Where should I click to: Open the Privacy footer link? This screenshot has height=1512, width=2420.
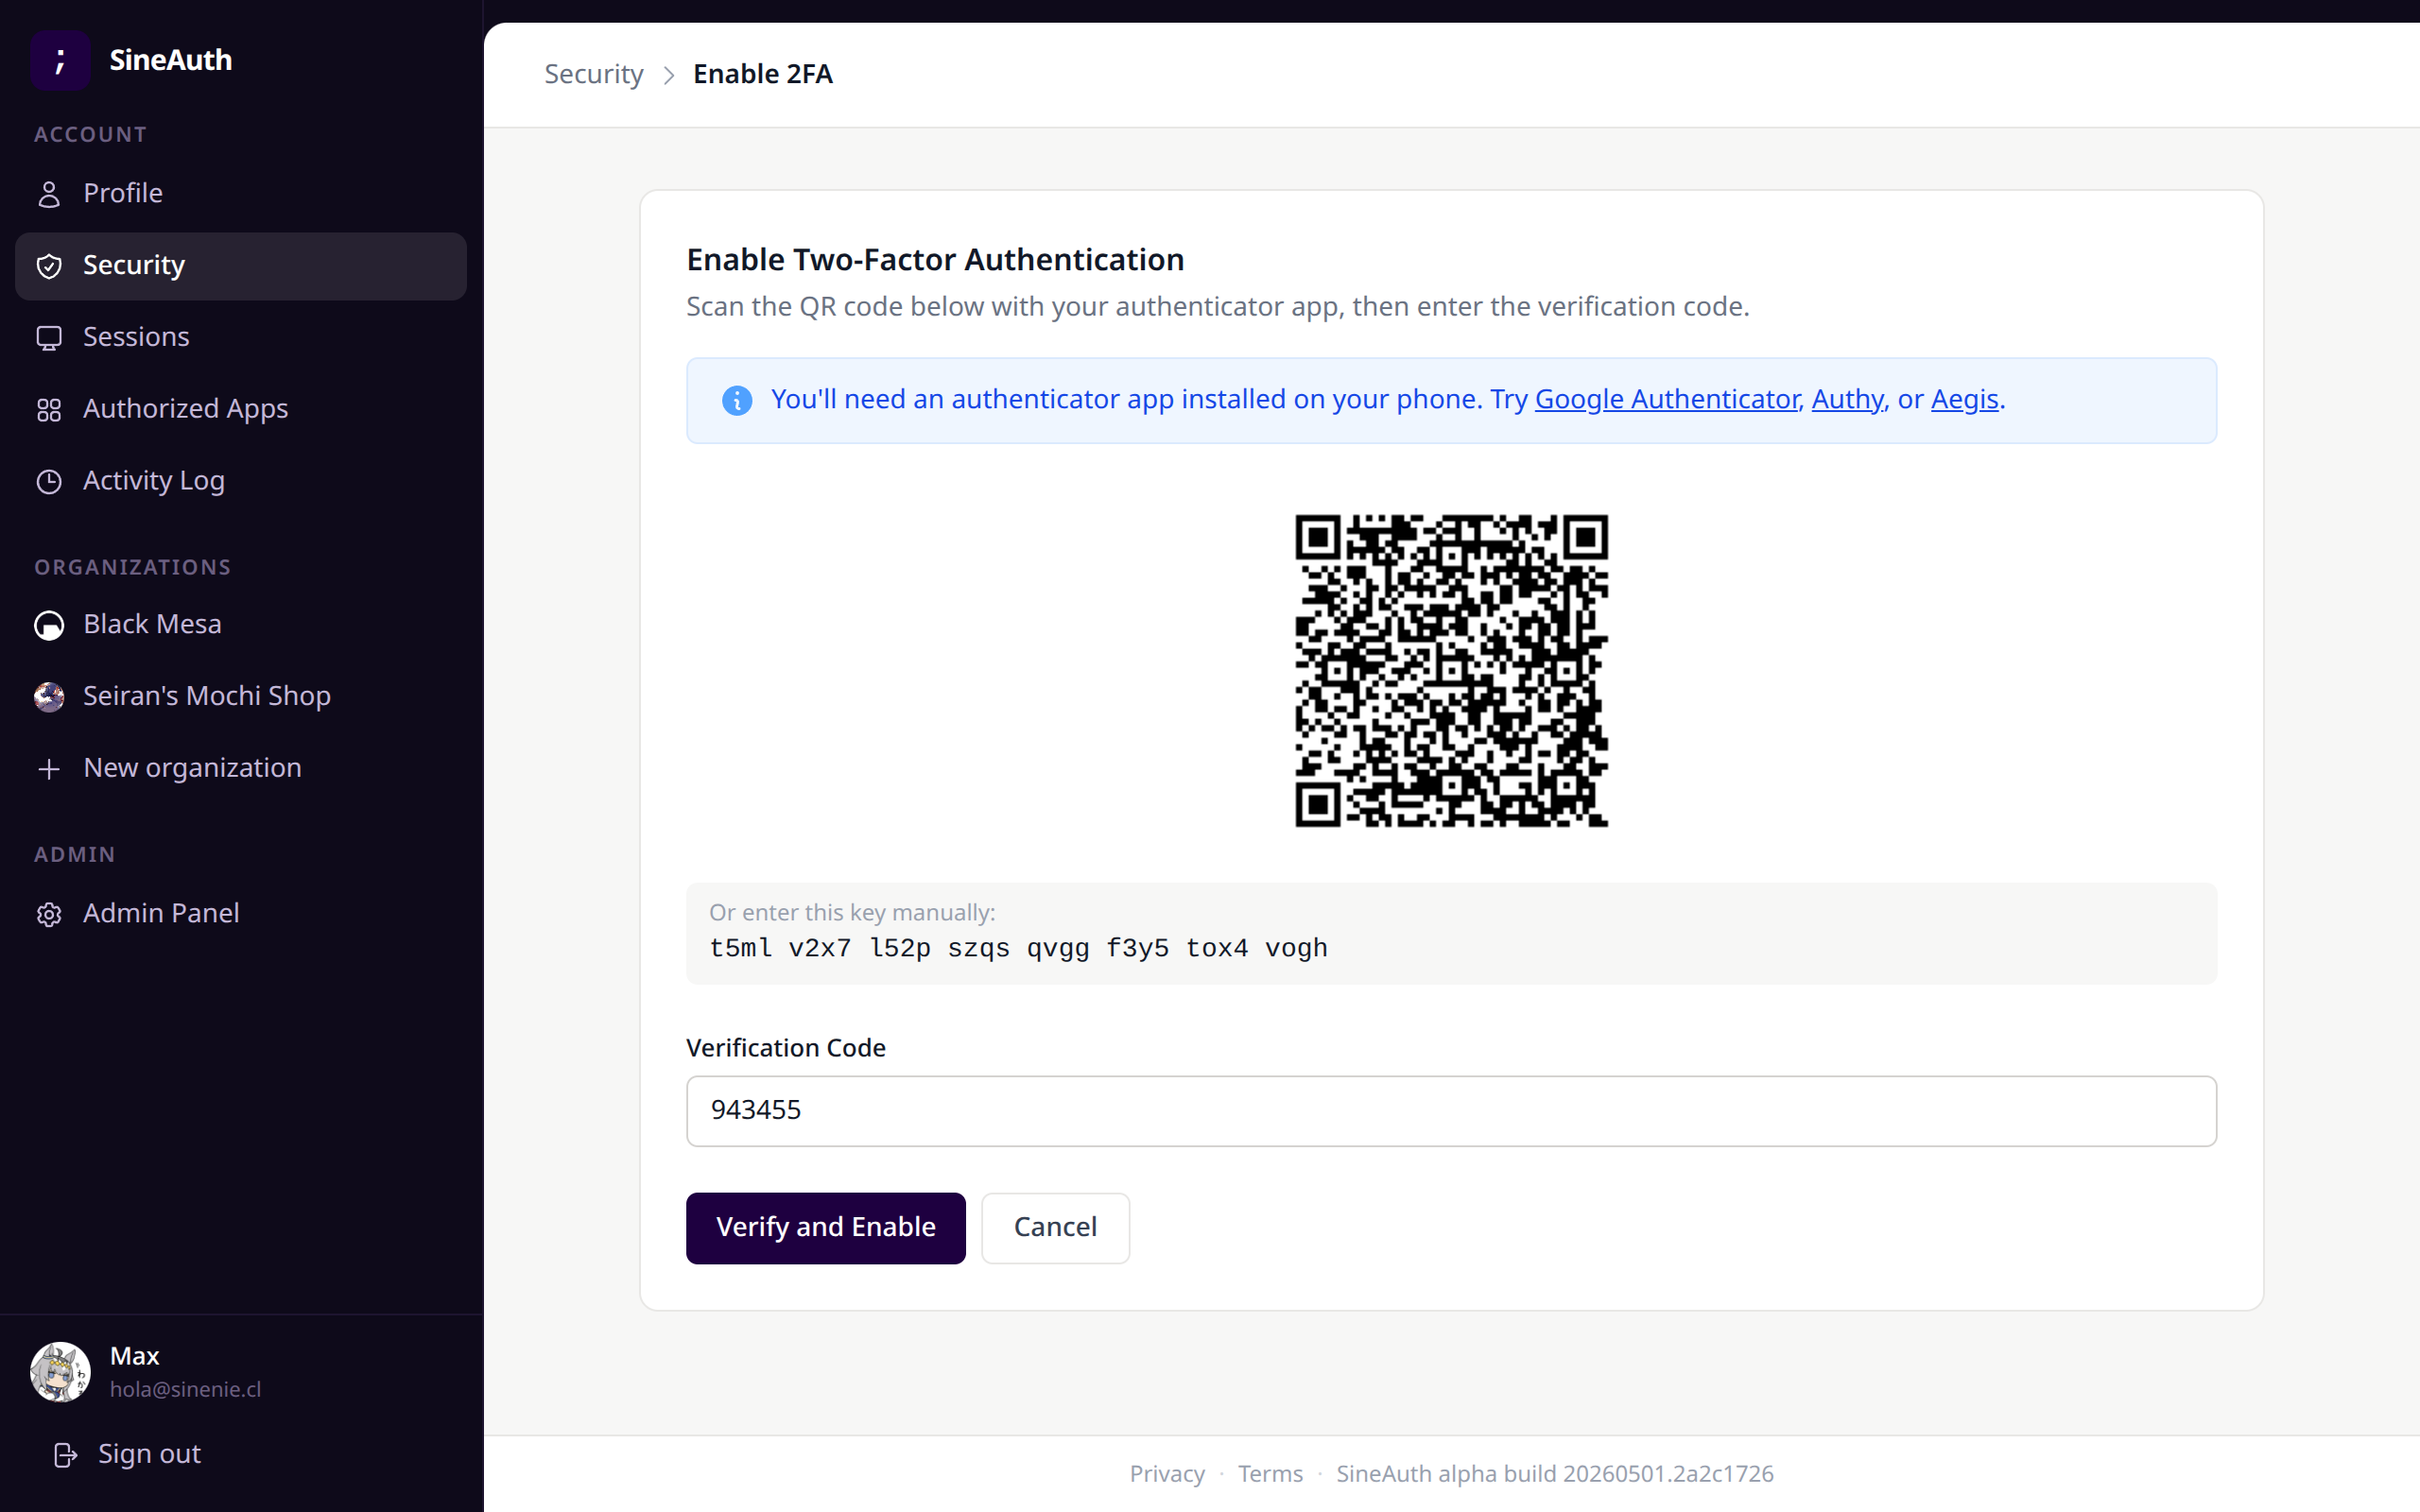click(1167, 1474)
